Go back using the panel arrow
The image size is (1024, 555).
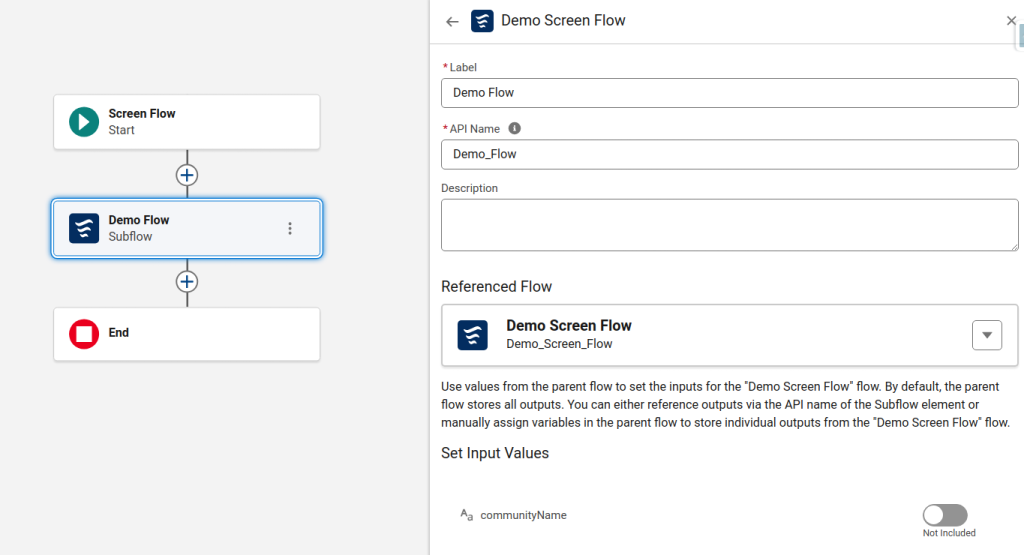[452, 22]
